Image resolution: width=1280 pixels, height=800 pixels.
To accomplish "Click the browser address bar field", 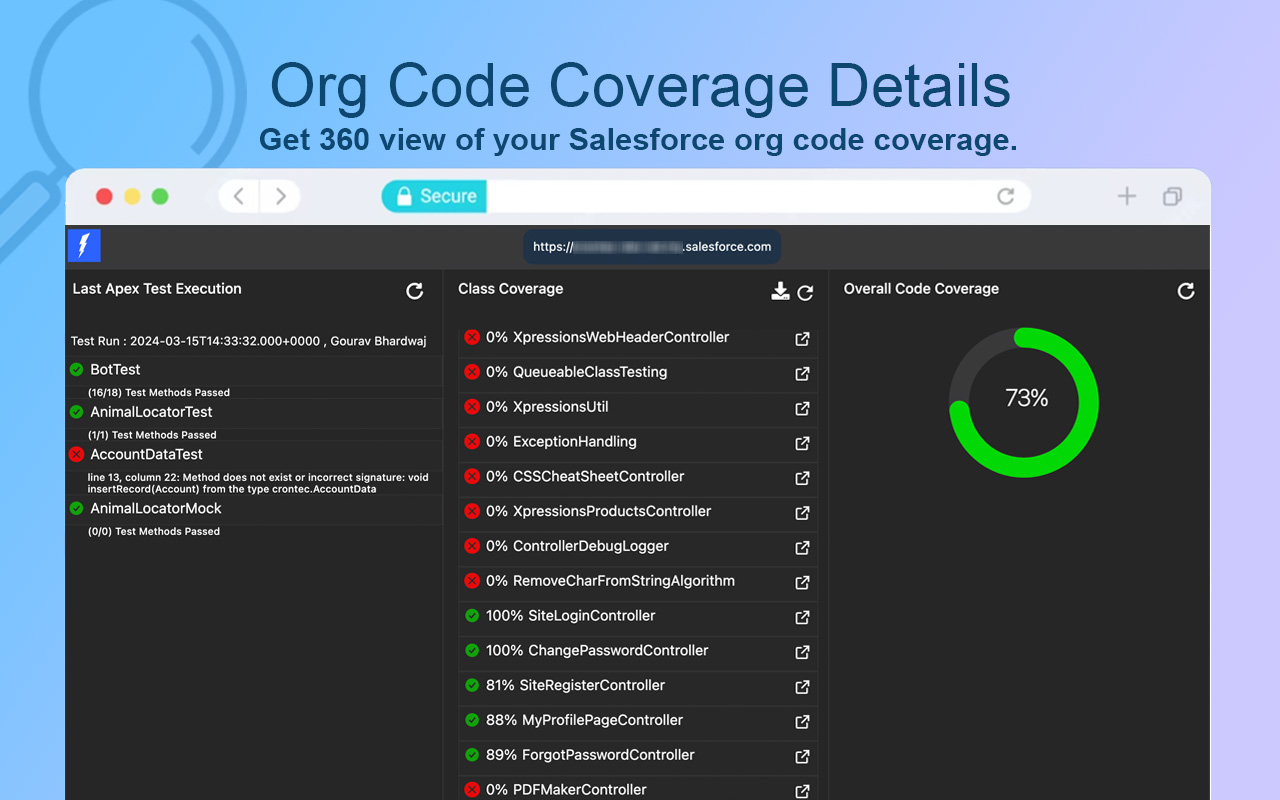I will point(706,196).
